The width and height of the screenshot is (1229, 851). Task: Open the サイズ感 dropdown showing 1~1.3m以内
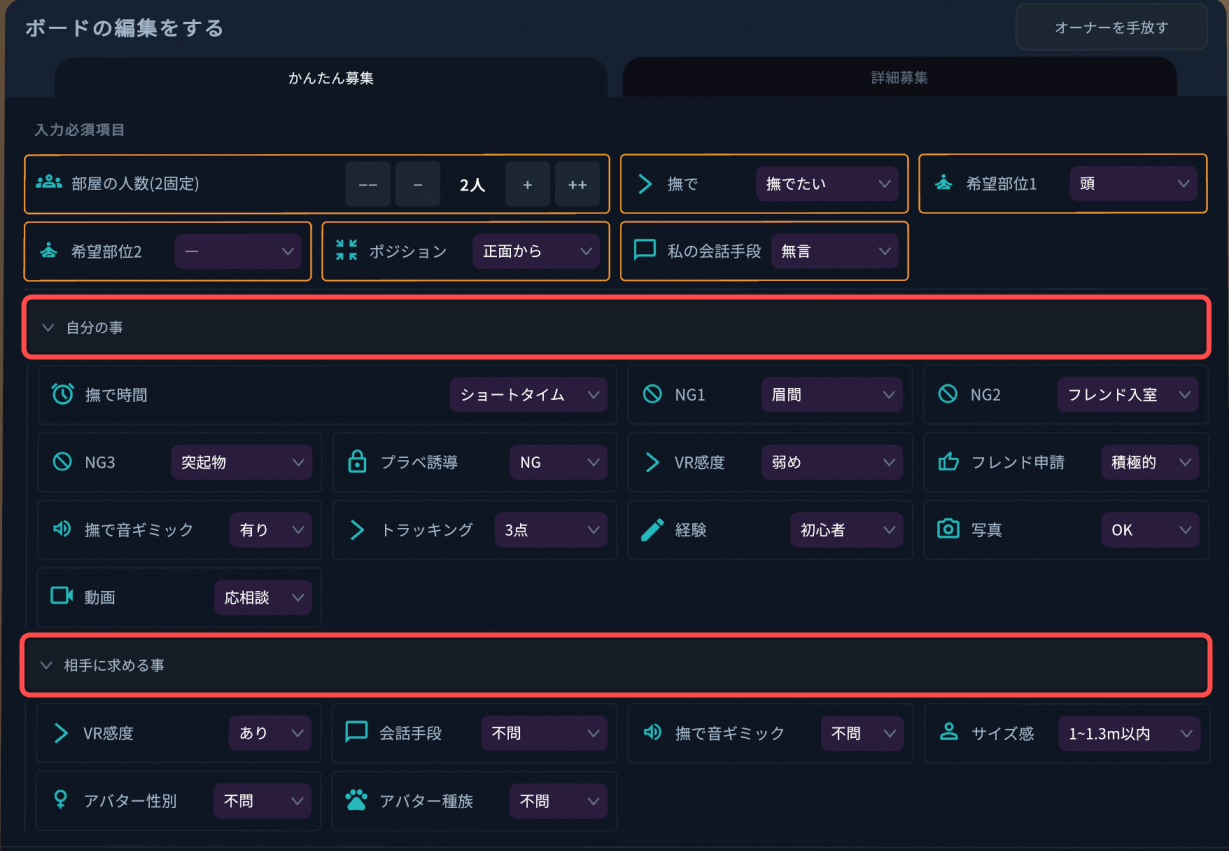coord(1129,733)
